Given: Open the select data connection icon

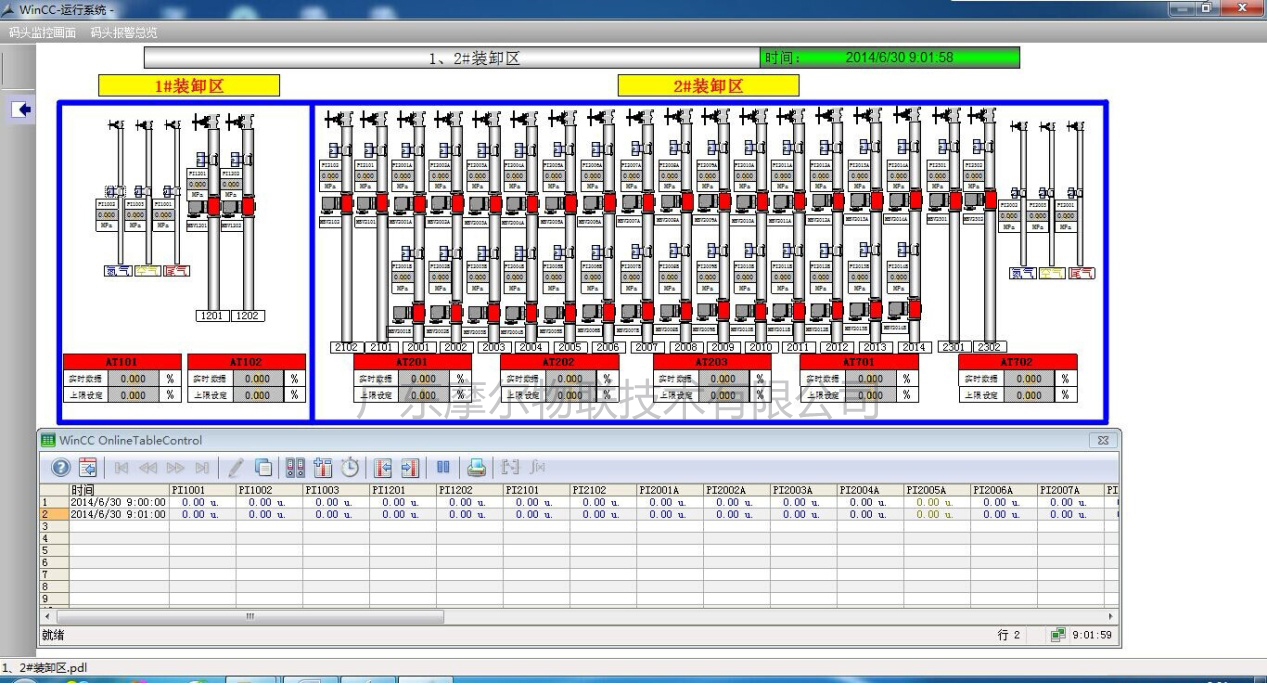Looking at the screenshot, I should [295, 467].
